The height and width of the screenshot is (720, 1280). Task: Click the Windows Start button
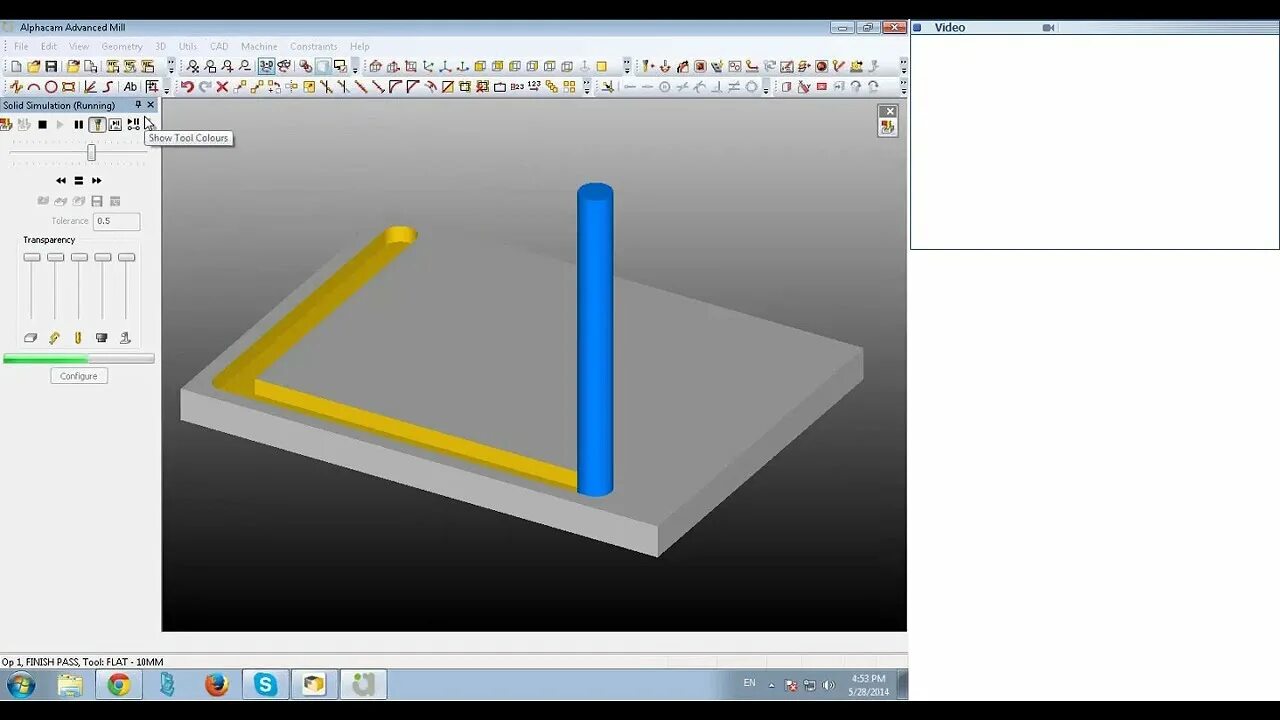click(21, 685)
